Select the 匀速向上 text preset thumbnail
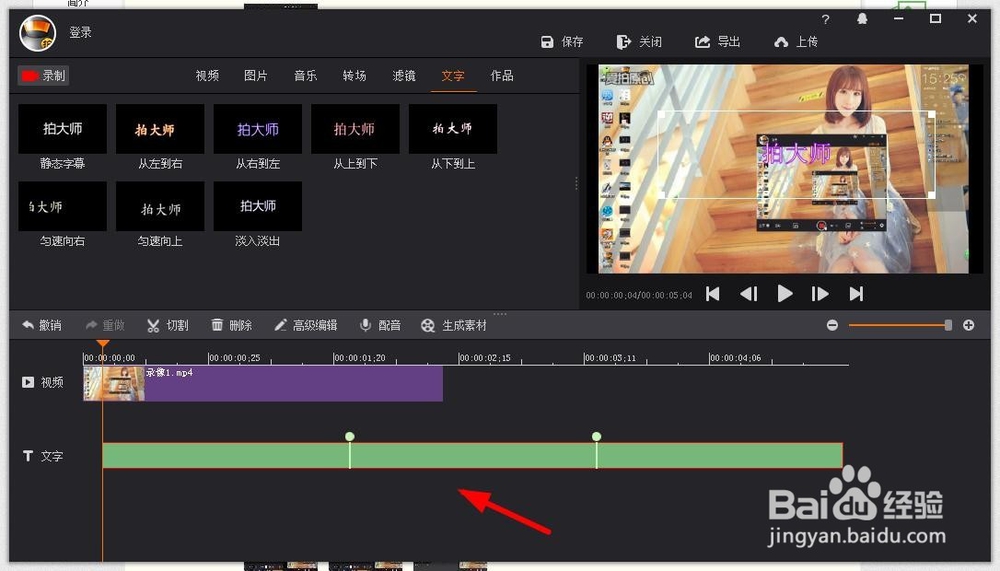The image size is (1000, 571). coord(160,206)
